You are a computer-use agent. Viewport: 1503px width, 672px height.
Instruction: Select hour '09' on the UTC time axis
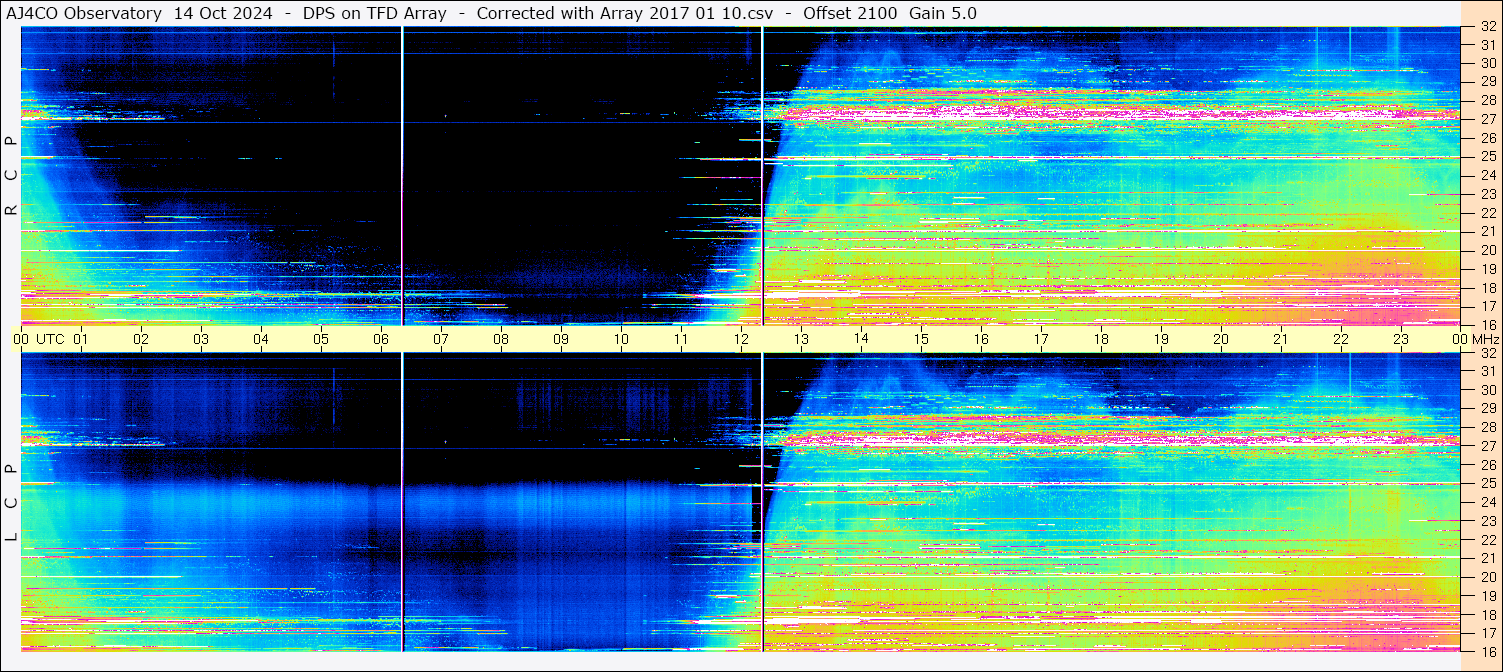(x=561, y=339)
